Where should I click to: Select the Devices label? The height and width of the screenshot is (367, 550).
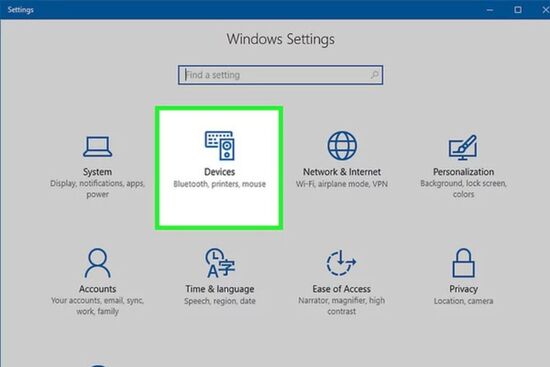coord(220,172)
